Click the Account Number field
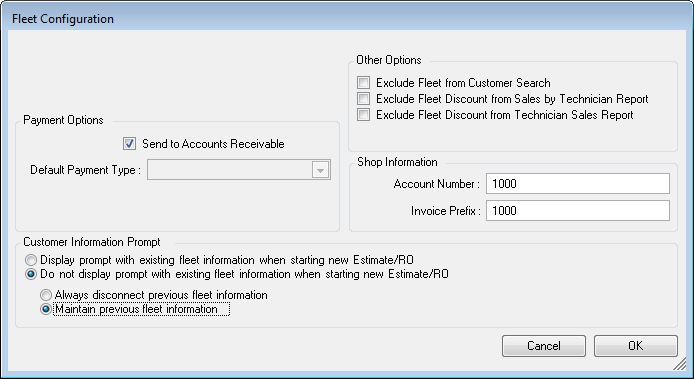 click(578, 184)
